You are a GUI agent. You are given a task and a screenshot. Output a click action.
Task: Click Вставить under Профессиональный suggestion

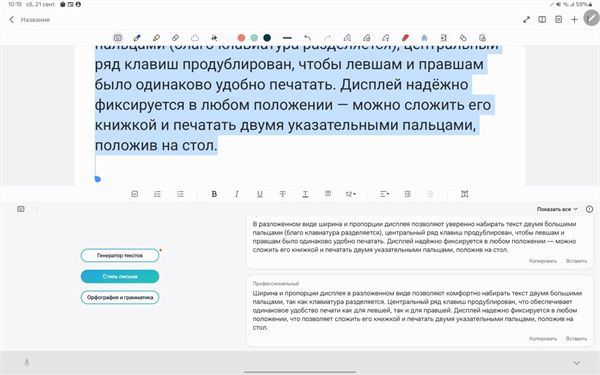click(x=576, y=339)
